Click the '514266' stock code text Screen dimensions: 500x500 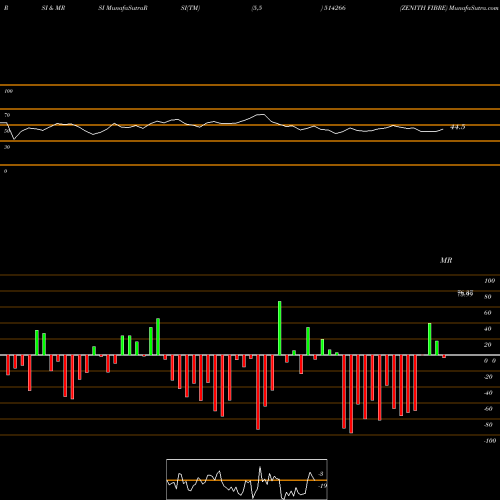pyautogui.click(x=335, y=8)
